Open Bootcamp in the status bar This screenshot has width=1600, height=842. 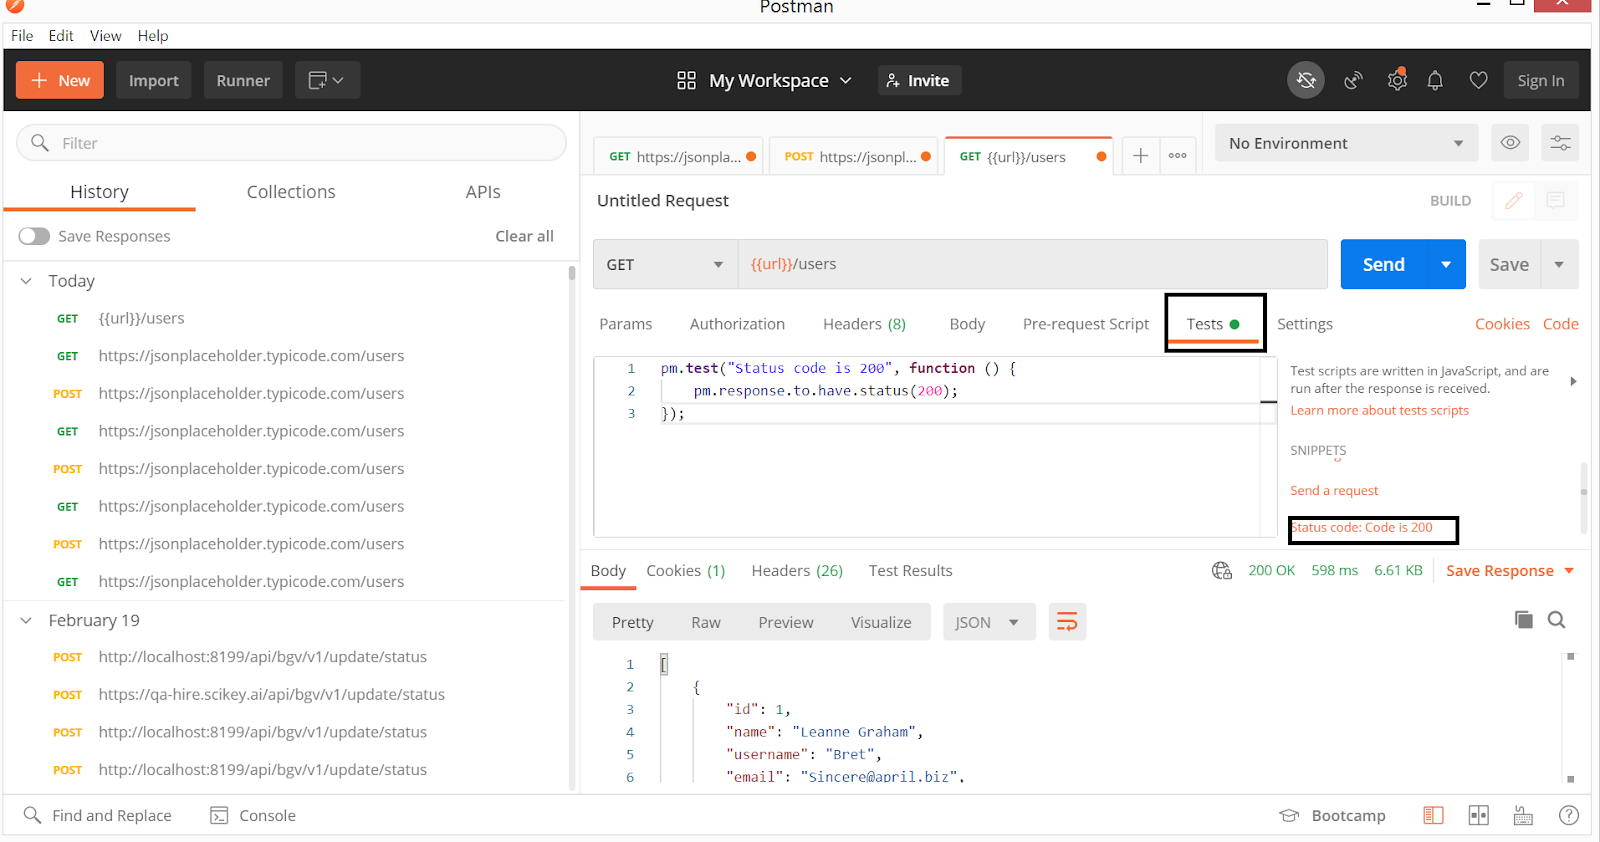(1333, 815)
